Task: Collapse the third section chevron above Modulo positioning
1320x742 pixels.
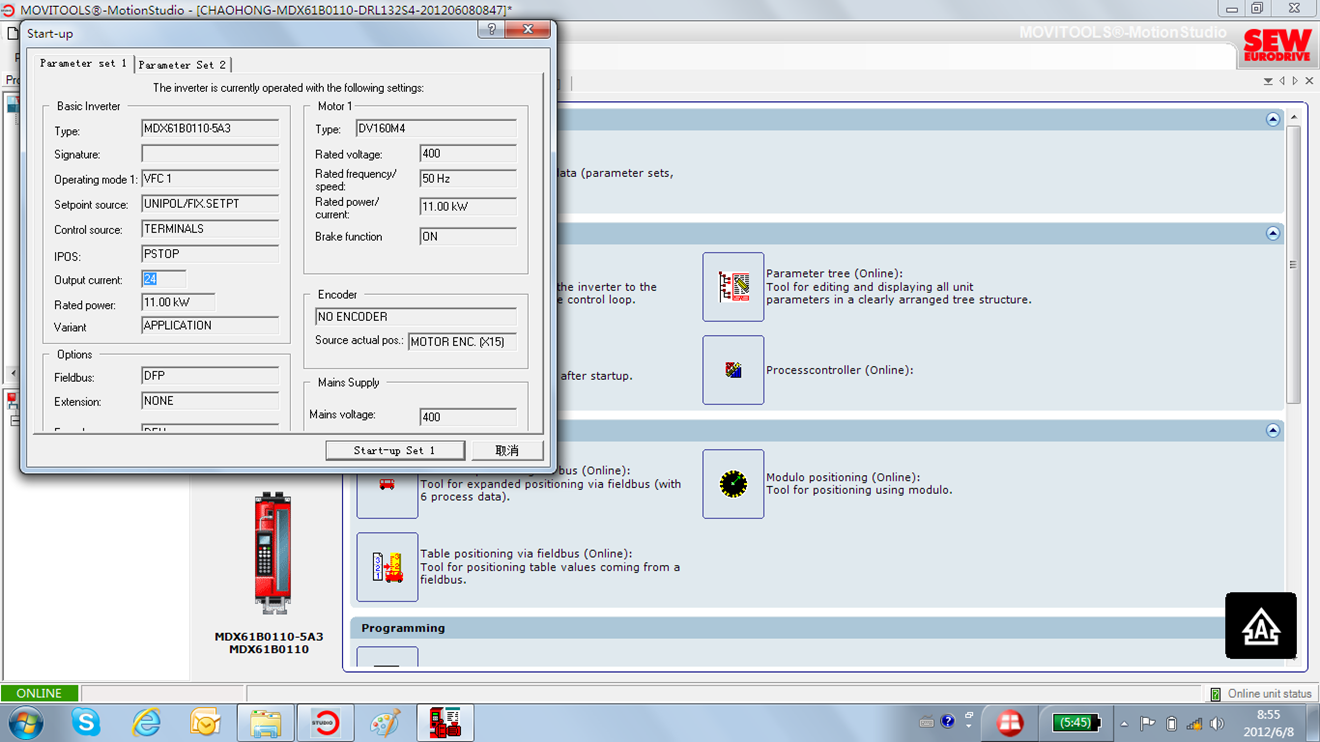Action: pyautogui.click(x=1272, y=430)
